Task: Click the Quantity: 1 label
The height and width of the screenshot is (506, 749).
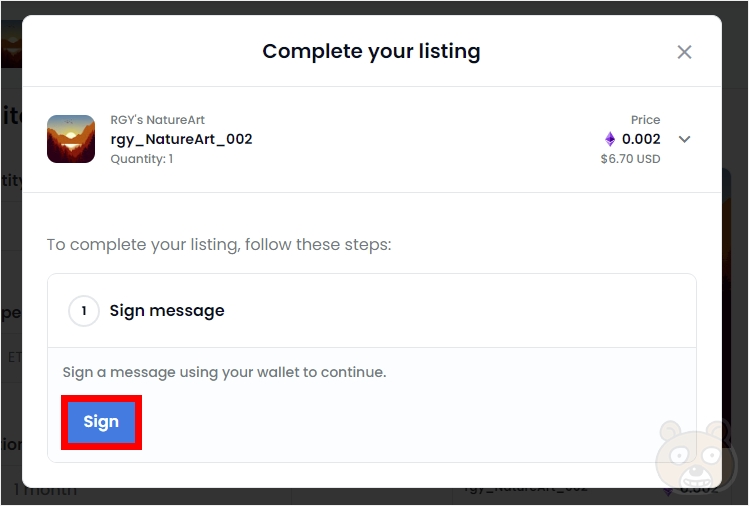Action: (x=141, y=159)
